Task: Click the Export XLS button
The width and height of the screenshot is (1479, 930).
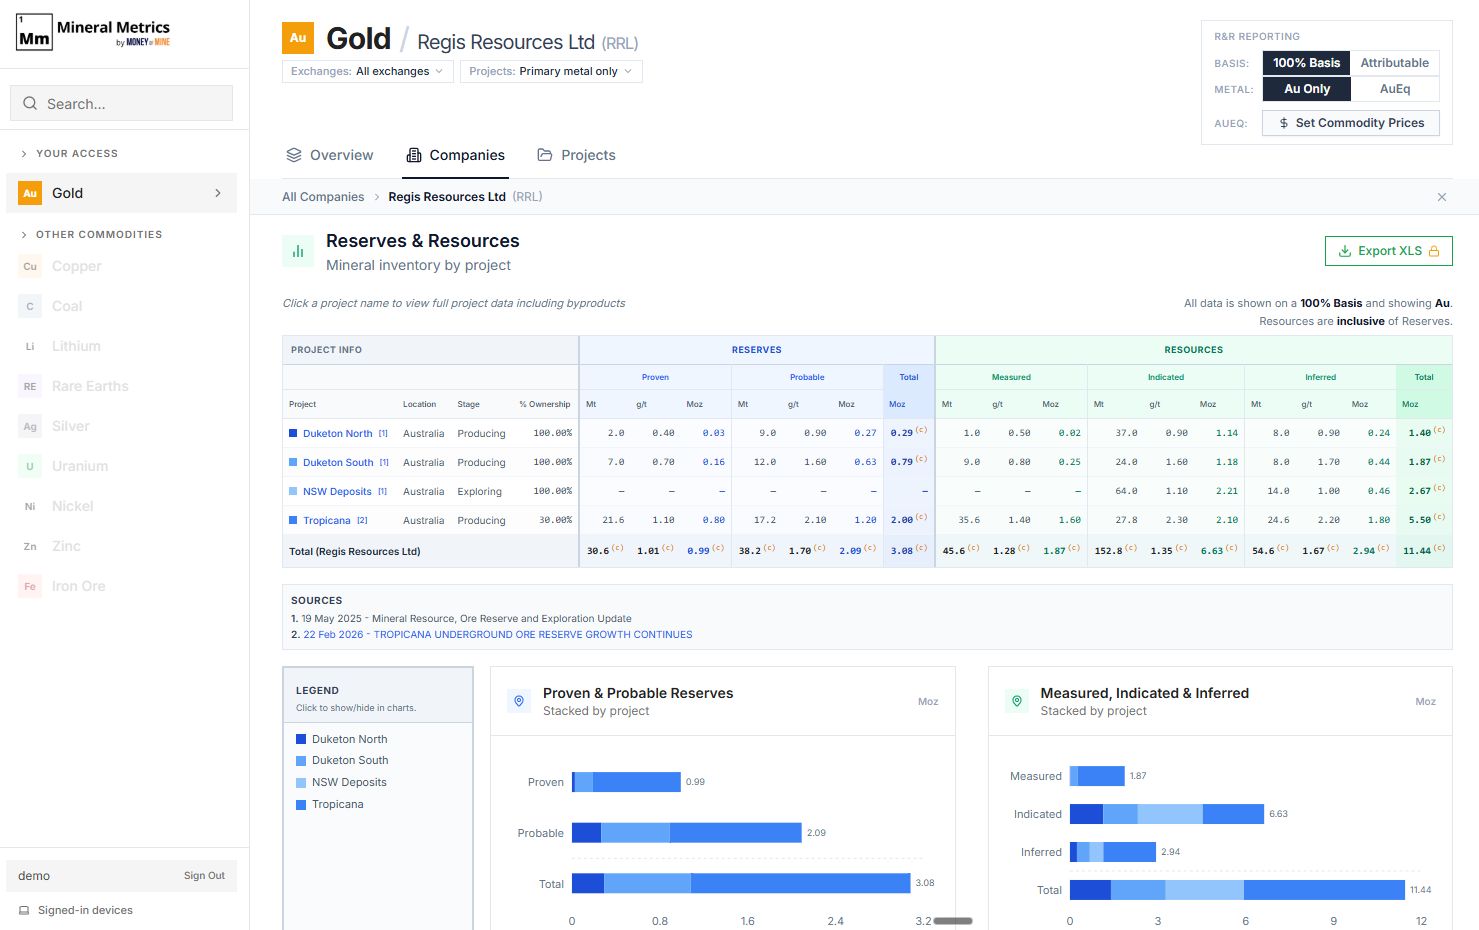Action: click(x=1388, y=251)
